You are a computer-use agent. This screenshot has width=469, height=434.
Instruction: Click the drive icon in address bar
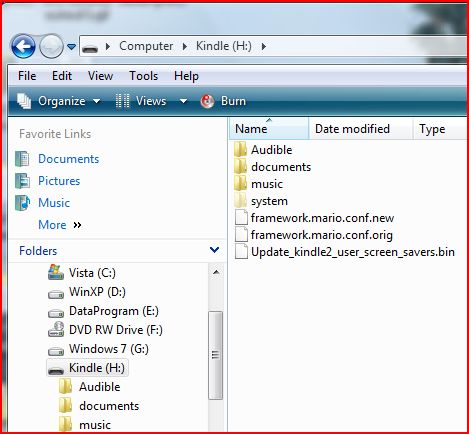90,48
